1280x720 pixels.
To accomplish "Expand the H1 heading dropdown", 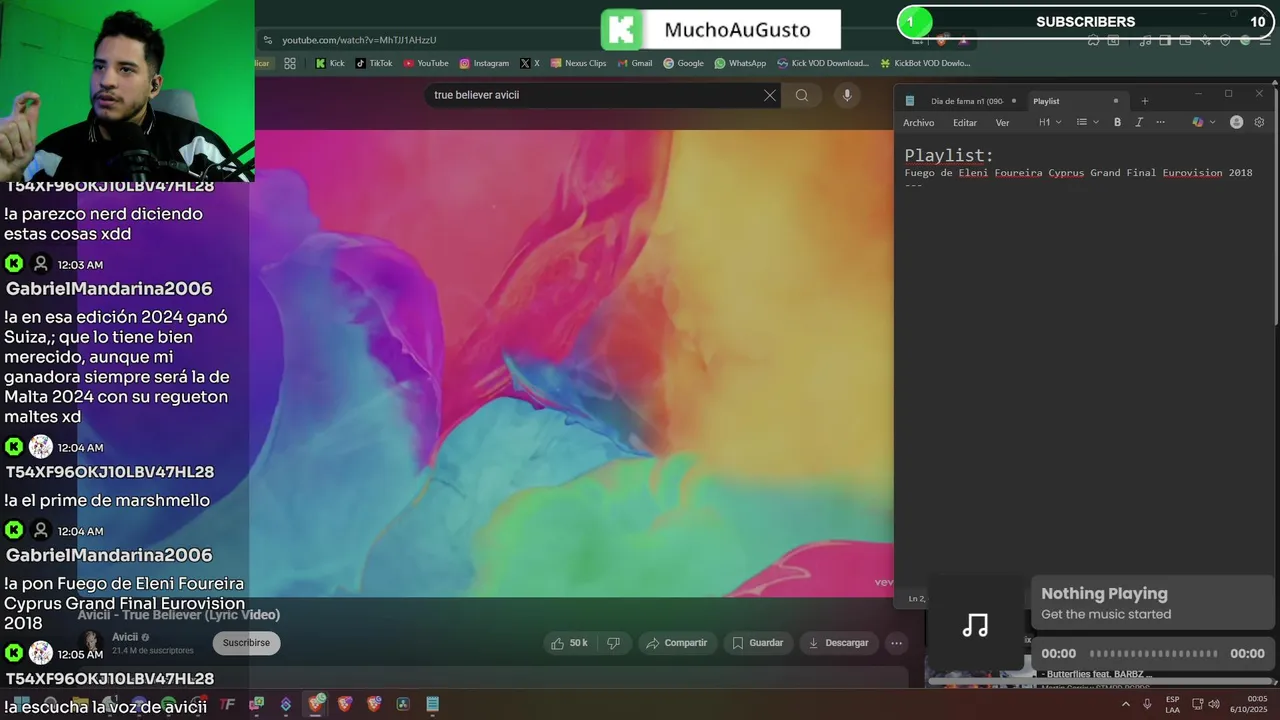I will 1050,122.
